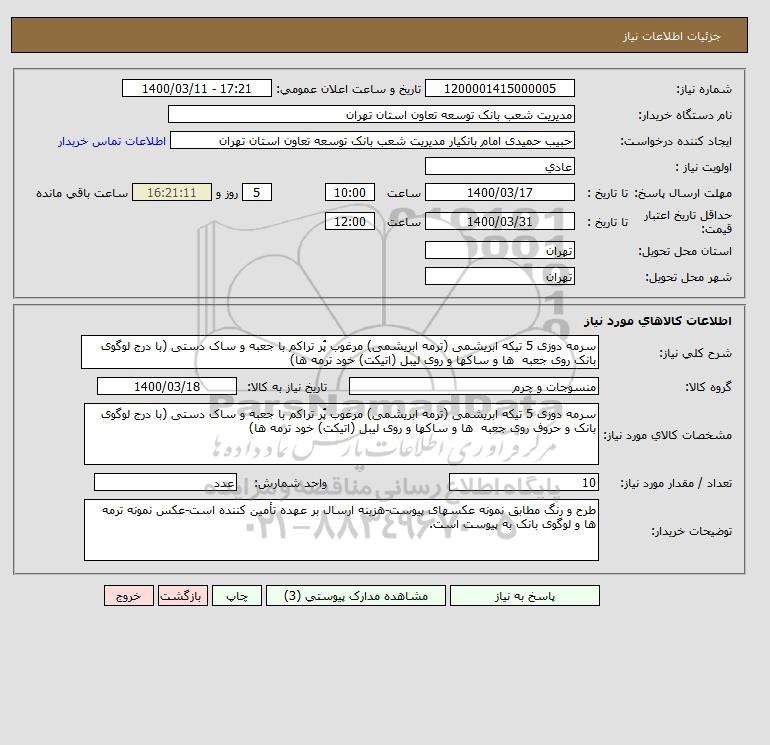Click the پاسخ به نیاز button

click(x=524, y=596)
